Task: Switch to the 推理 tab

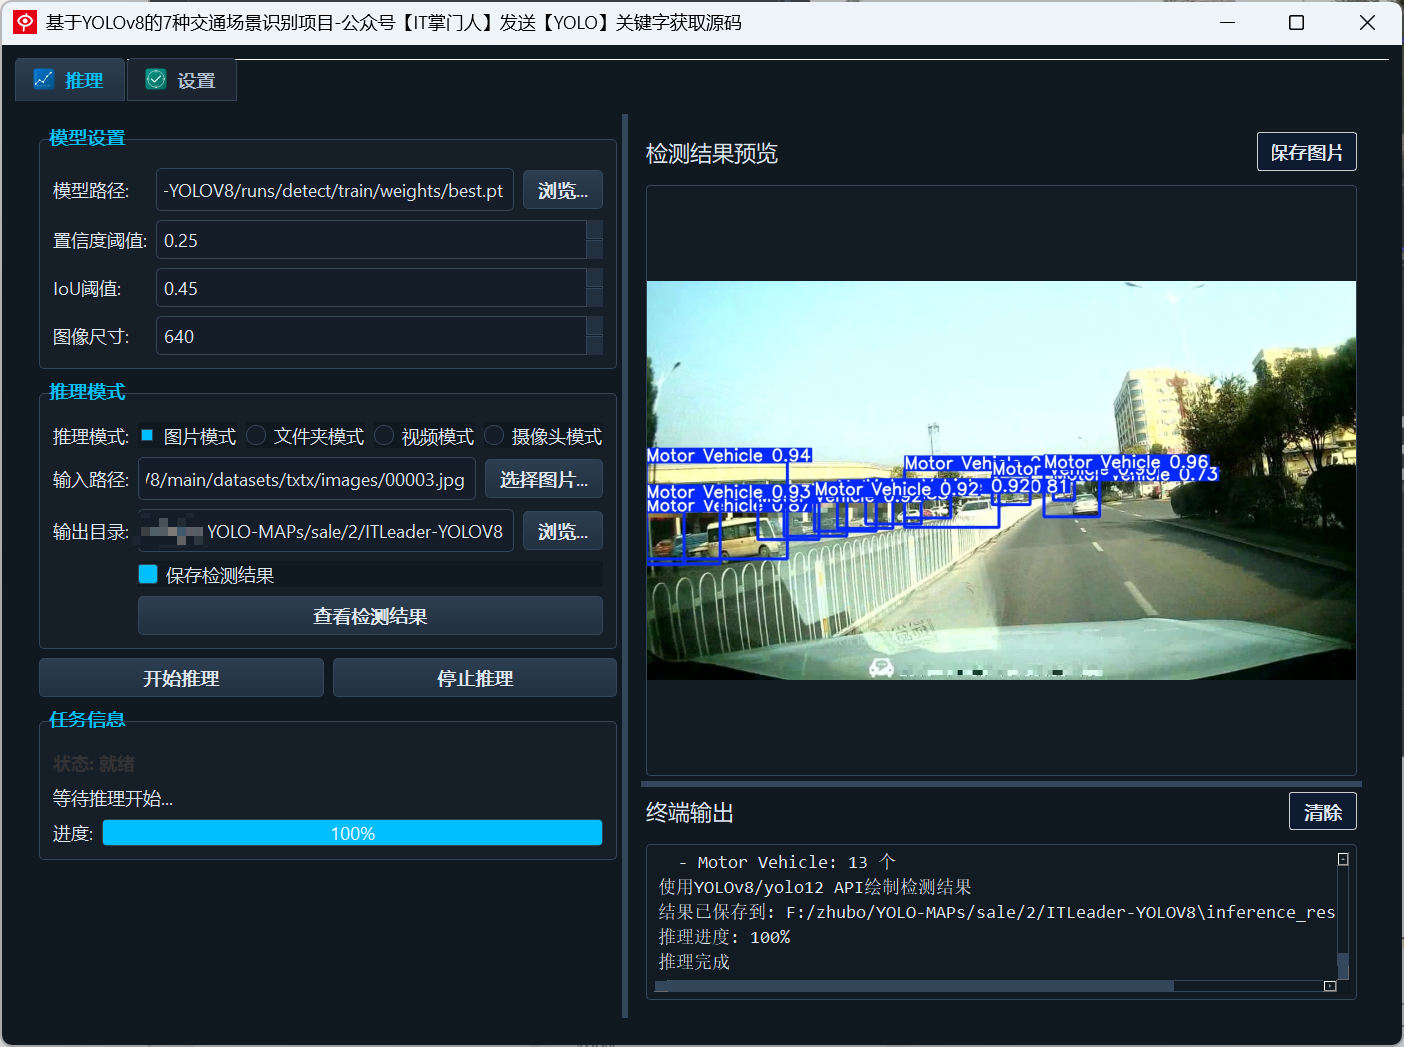Action: pos(69,78)
